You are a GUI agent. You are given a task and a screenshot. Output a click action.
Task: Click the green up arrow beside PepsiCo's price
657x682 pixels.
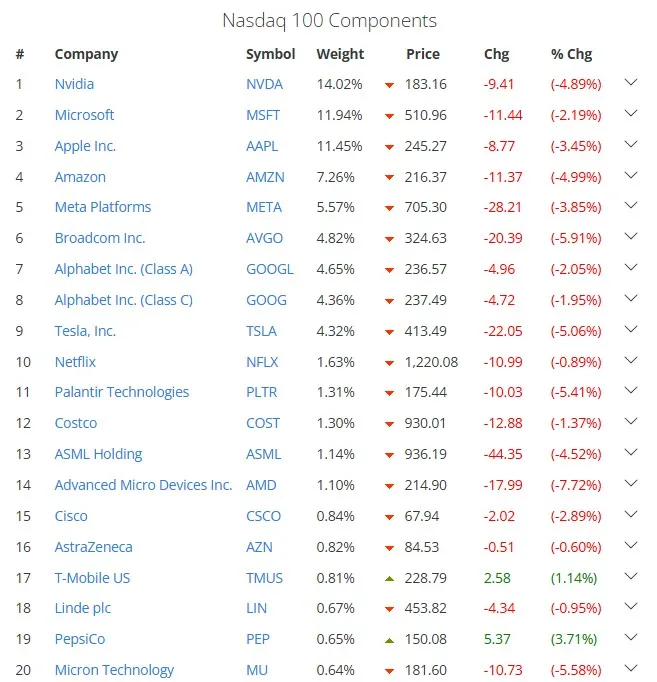pyautogui.click(x=389, y=640)
